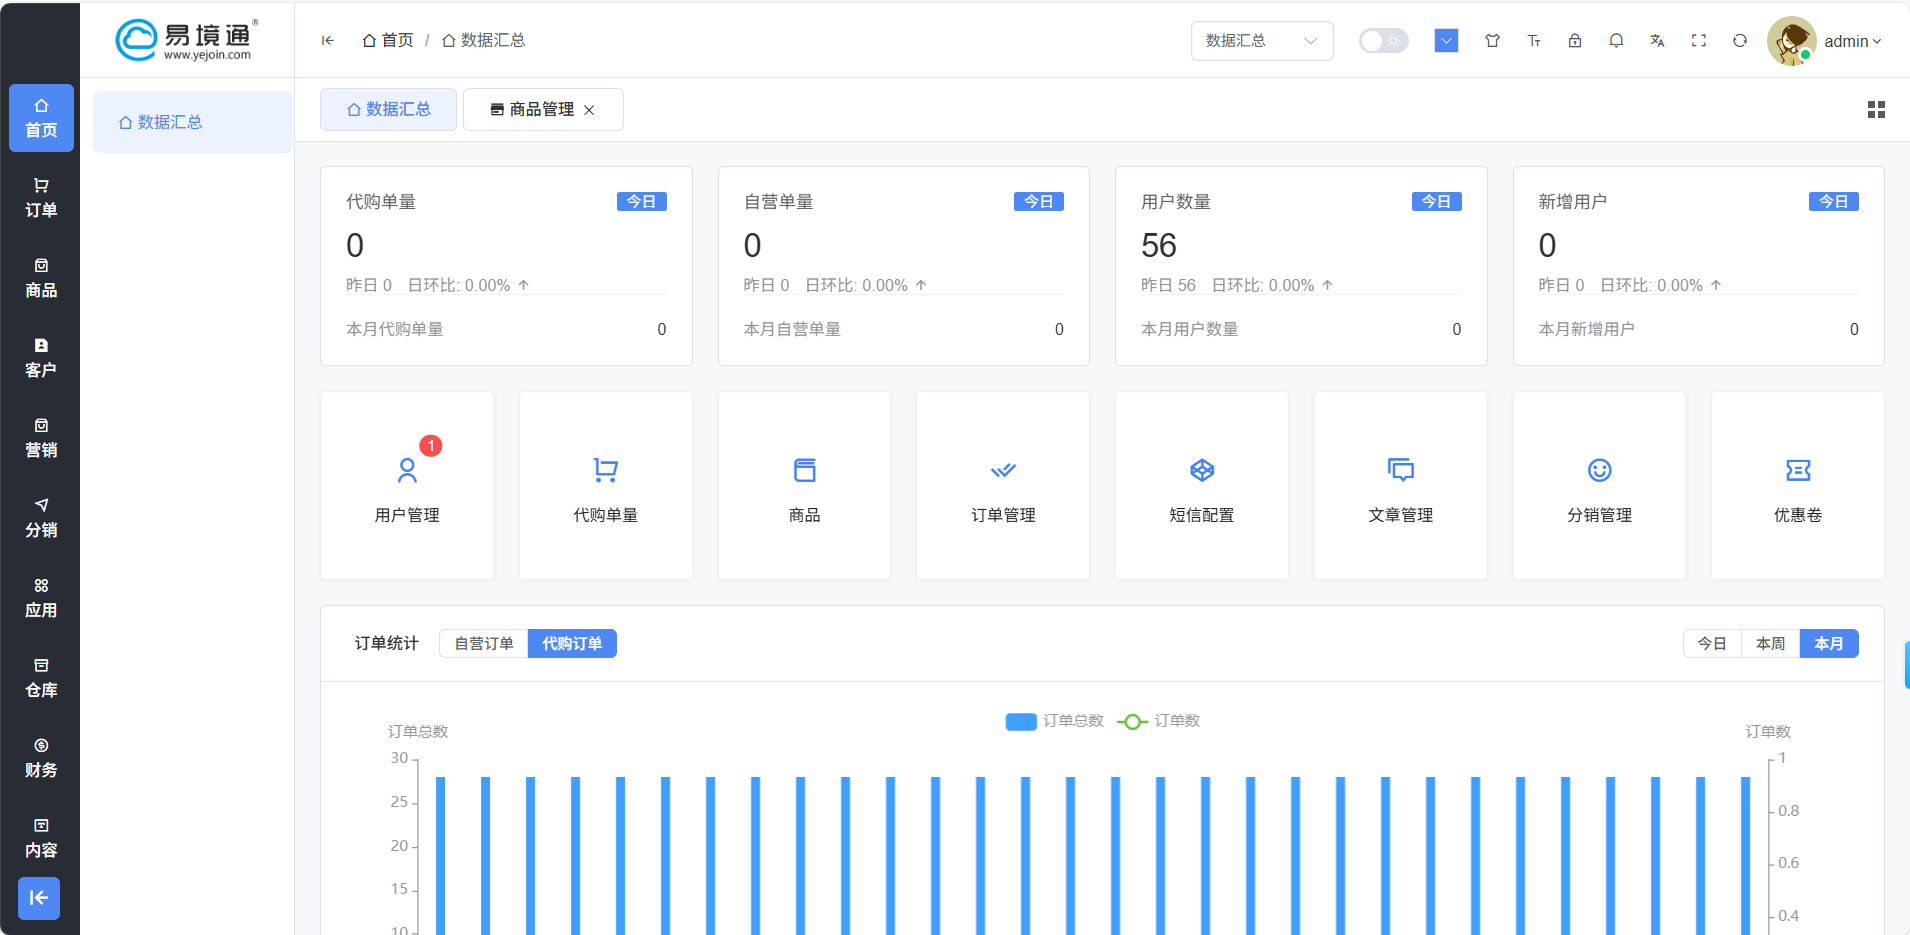
Task: Open 分销管理 shortcut card
Action: [x=1599, y=485]
